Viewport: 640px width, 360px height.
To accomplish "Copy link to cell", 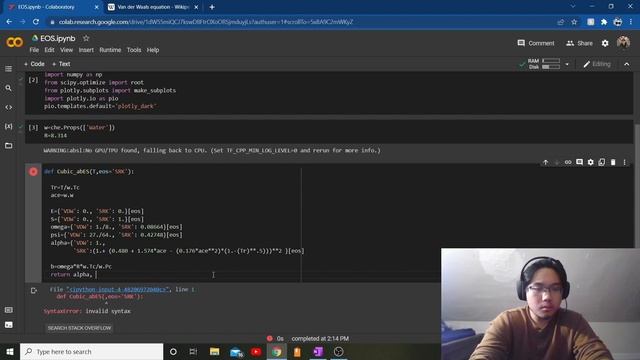I will click(x=568, y=162).
